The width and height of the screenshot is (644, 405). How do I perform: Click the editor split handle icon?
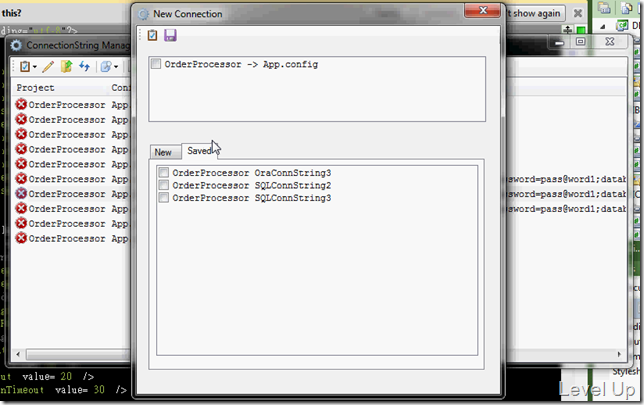click(x=568, y=29)
